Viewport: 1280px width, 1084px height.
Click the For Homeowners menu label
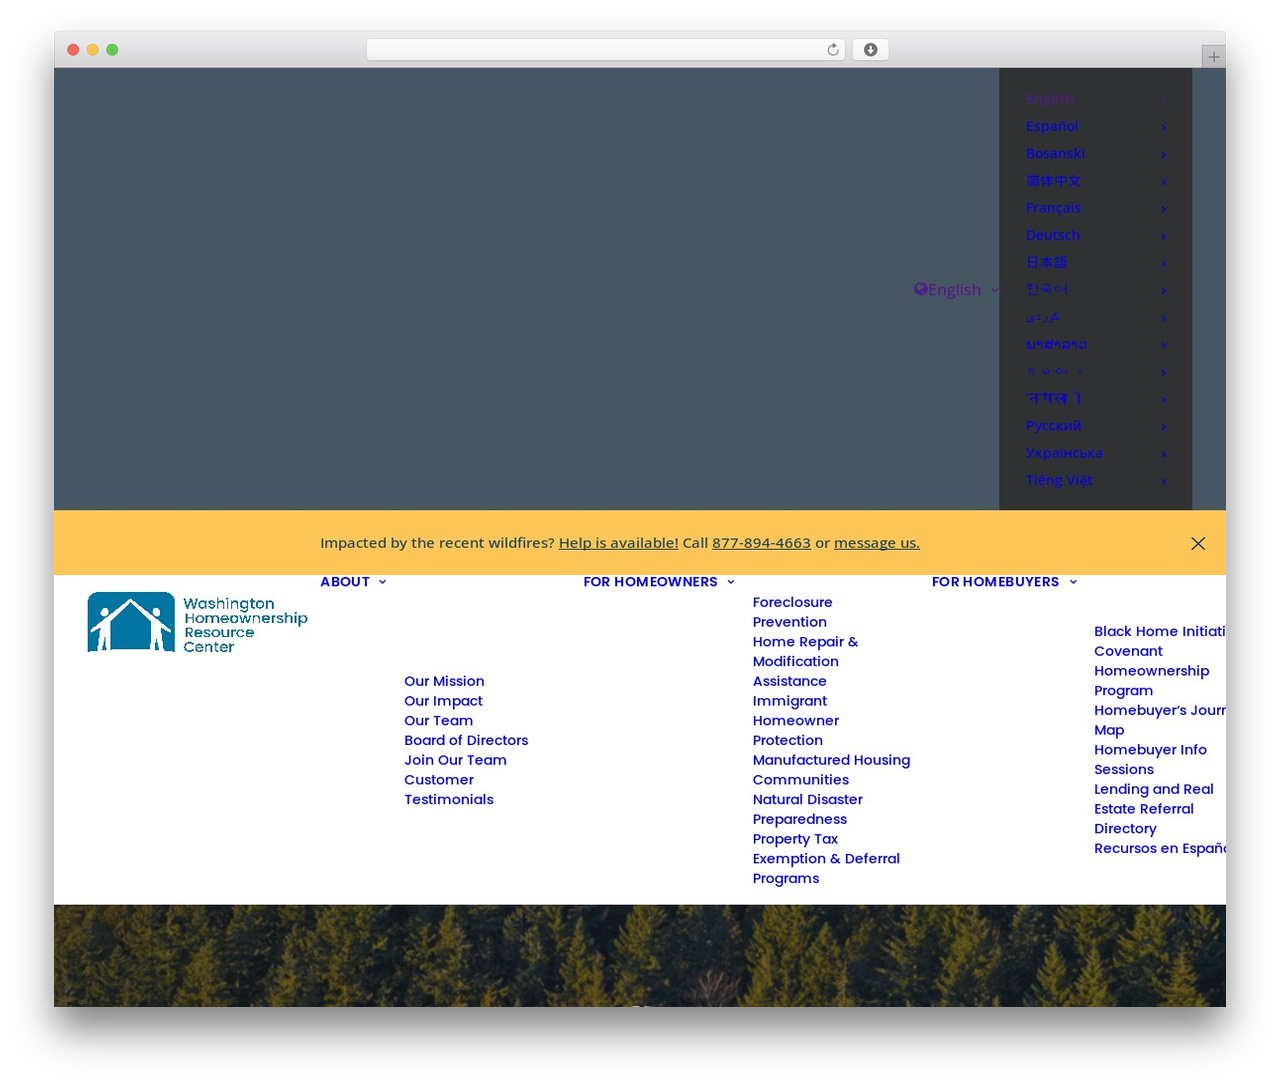tap(650, 582)
